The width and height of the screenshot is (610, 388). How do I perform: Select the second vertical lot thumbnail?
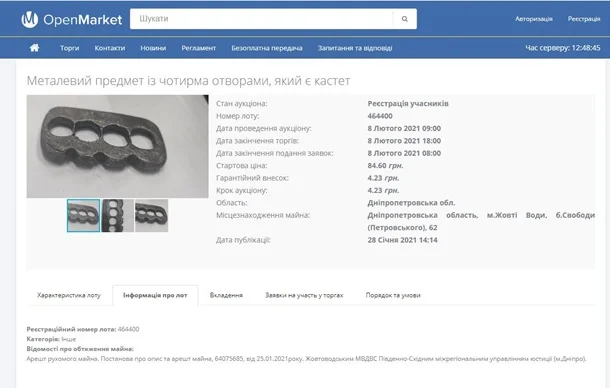[117, 215]
